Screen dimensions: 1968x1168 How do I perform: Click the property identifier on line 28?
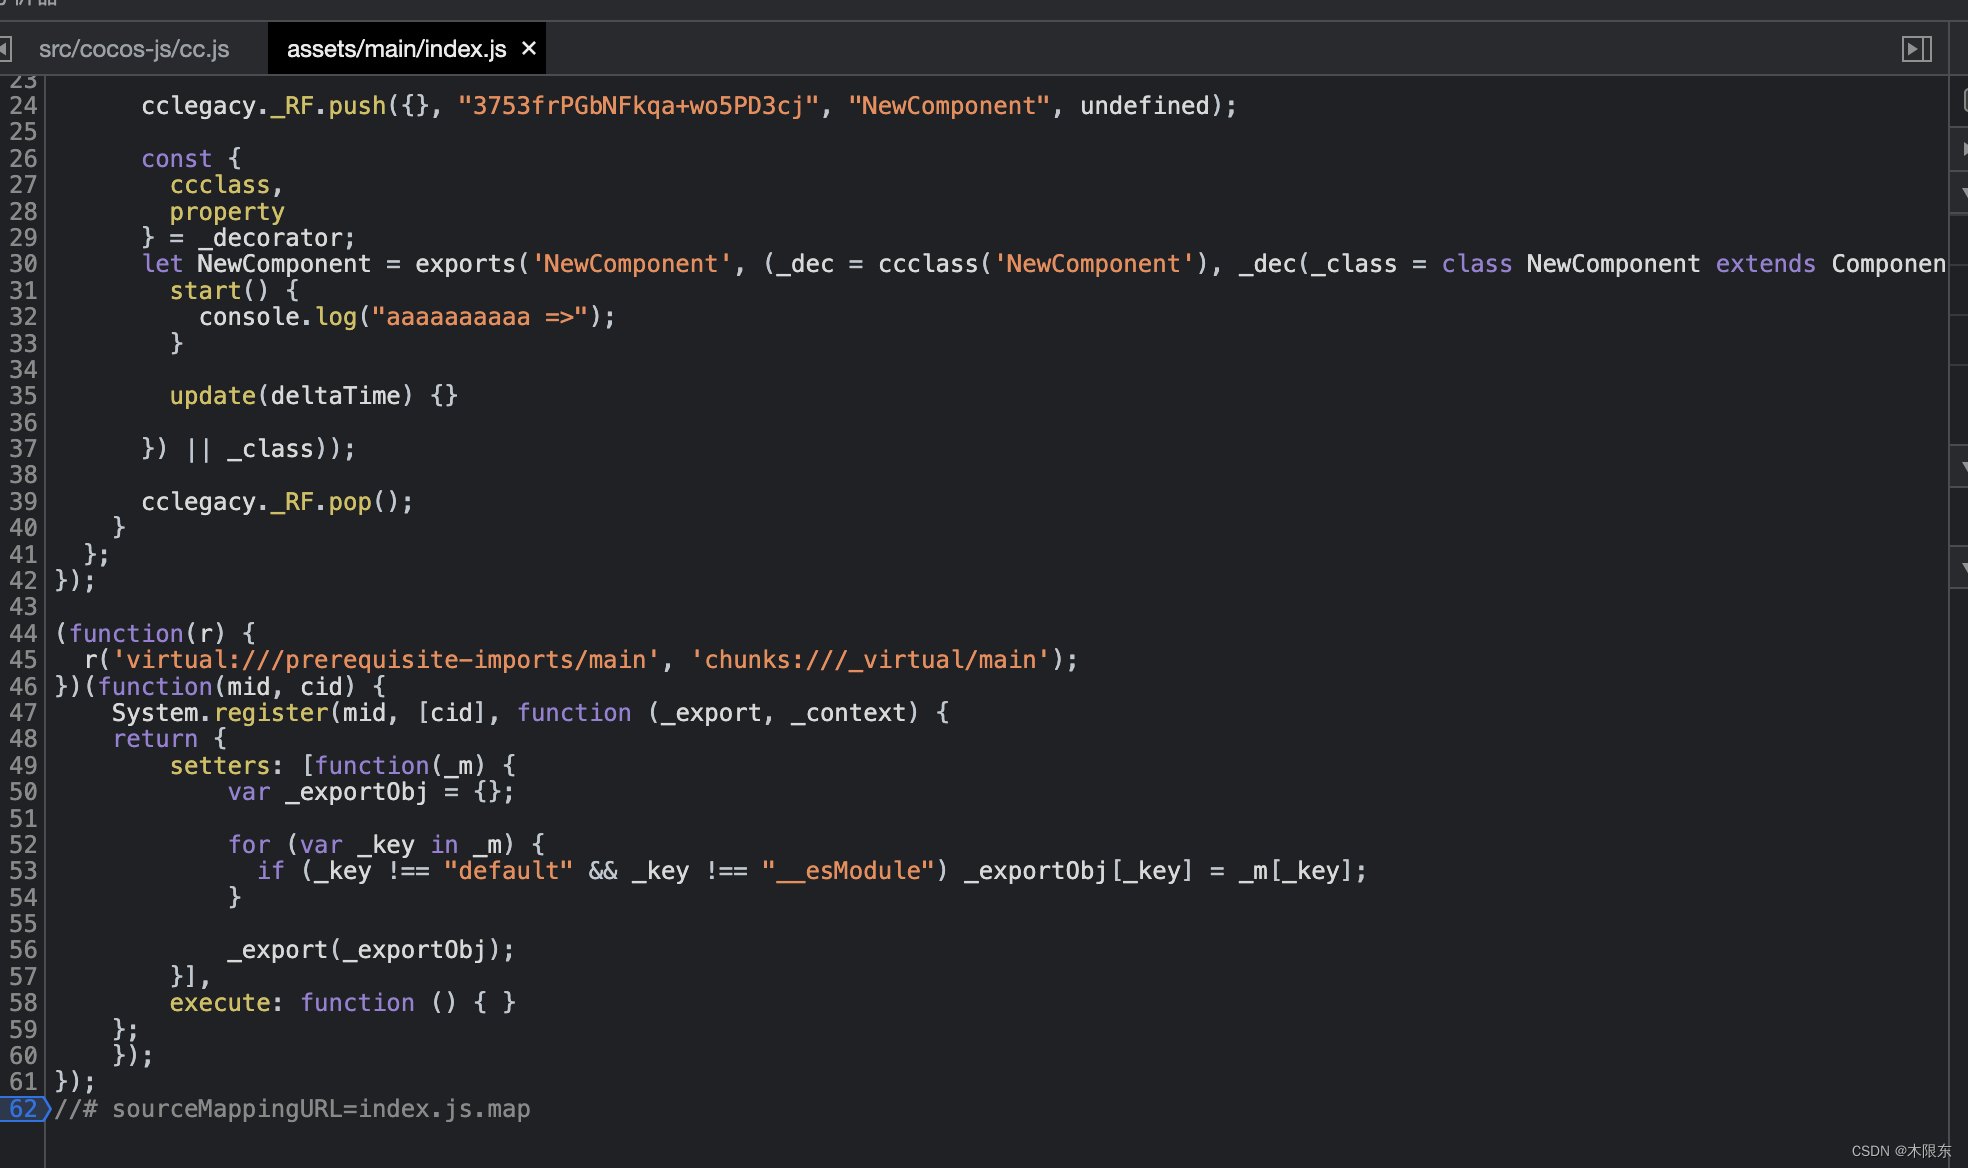pos(227,212)
